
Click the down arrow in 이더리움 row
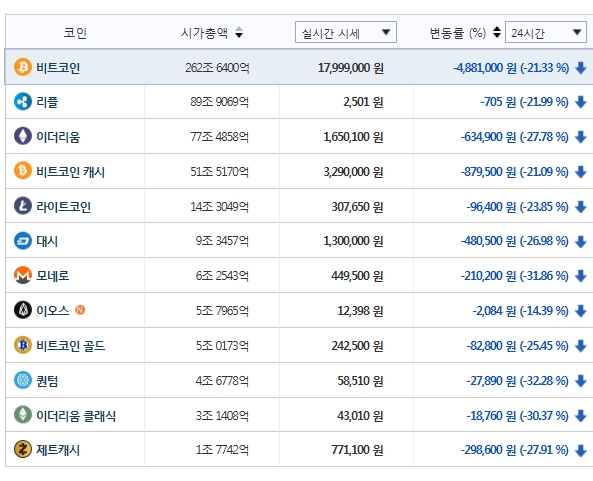(581, 137)
